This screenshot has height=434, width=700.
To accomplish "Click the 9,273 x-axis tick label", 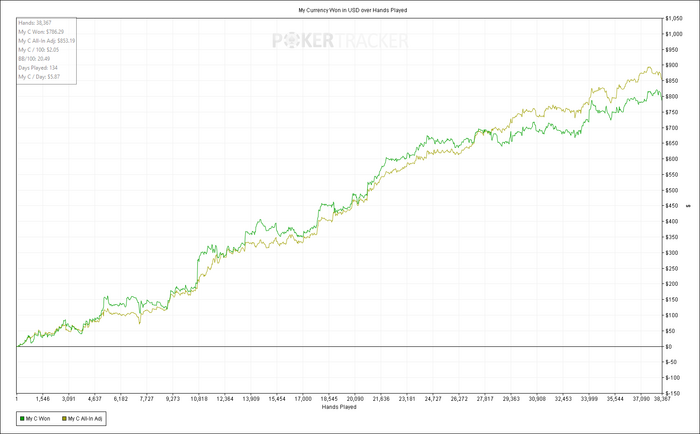I will (173, 399).
